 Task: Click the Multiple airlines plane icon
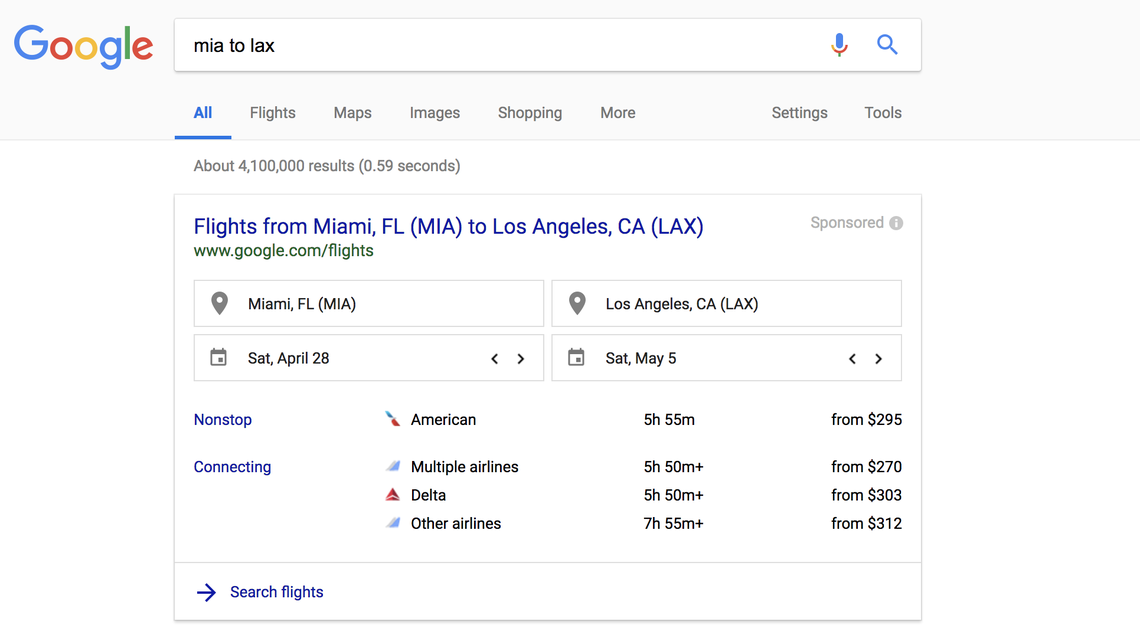click(x=392, y=466)
